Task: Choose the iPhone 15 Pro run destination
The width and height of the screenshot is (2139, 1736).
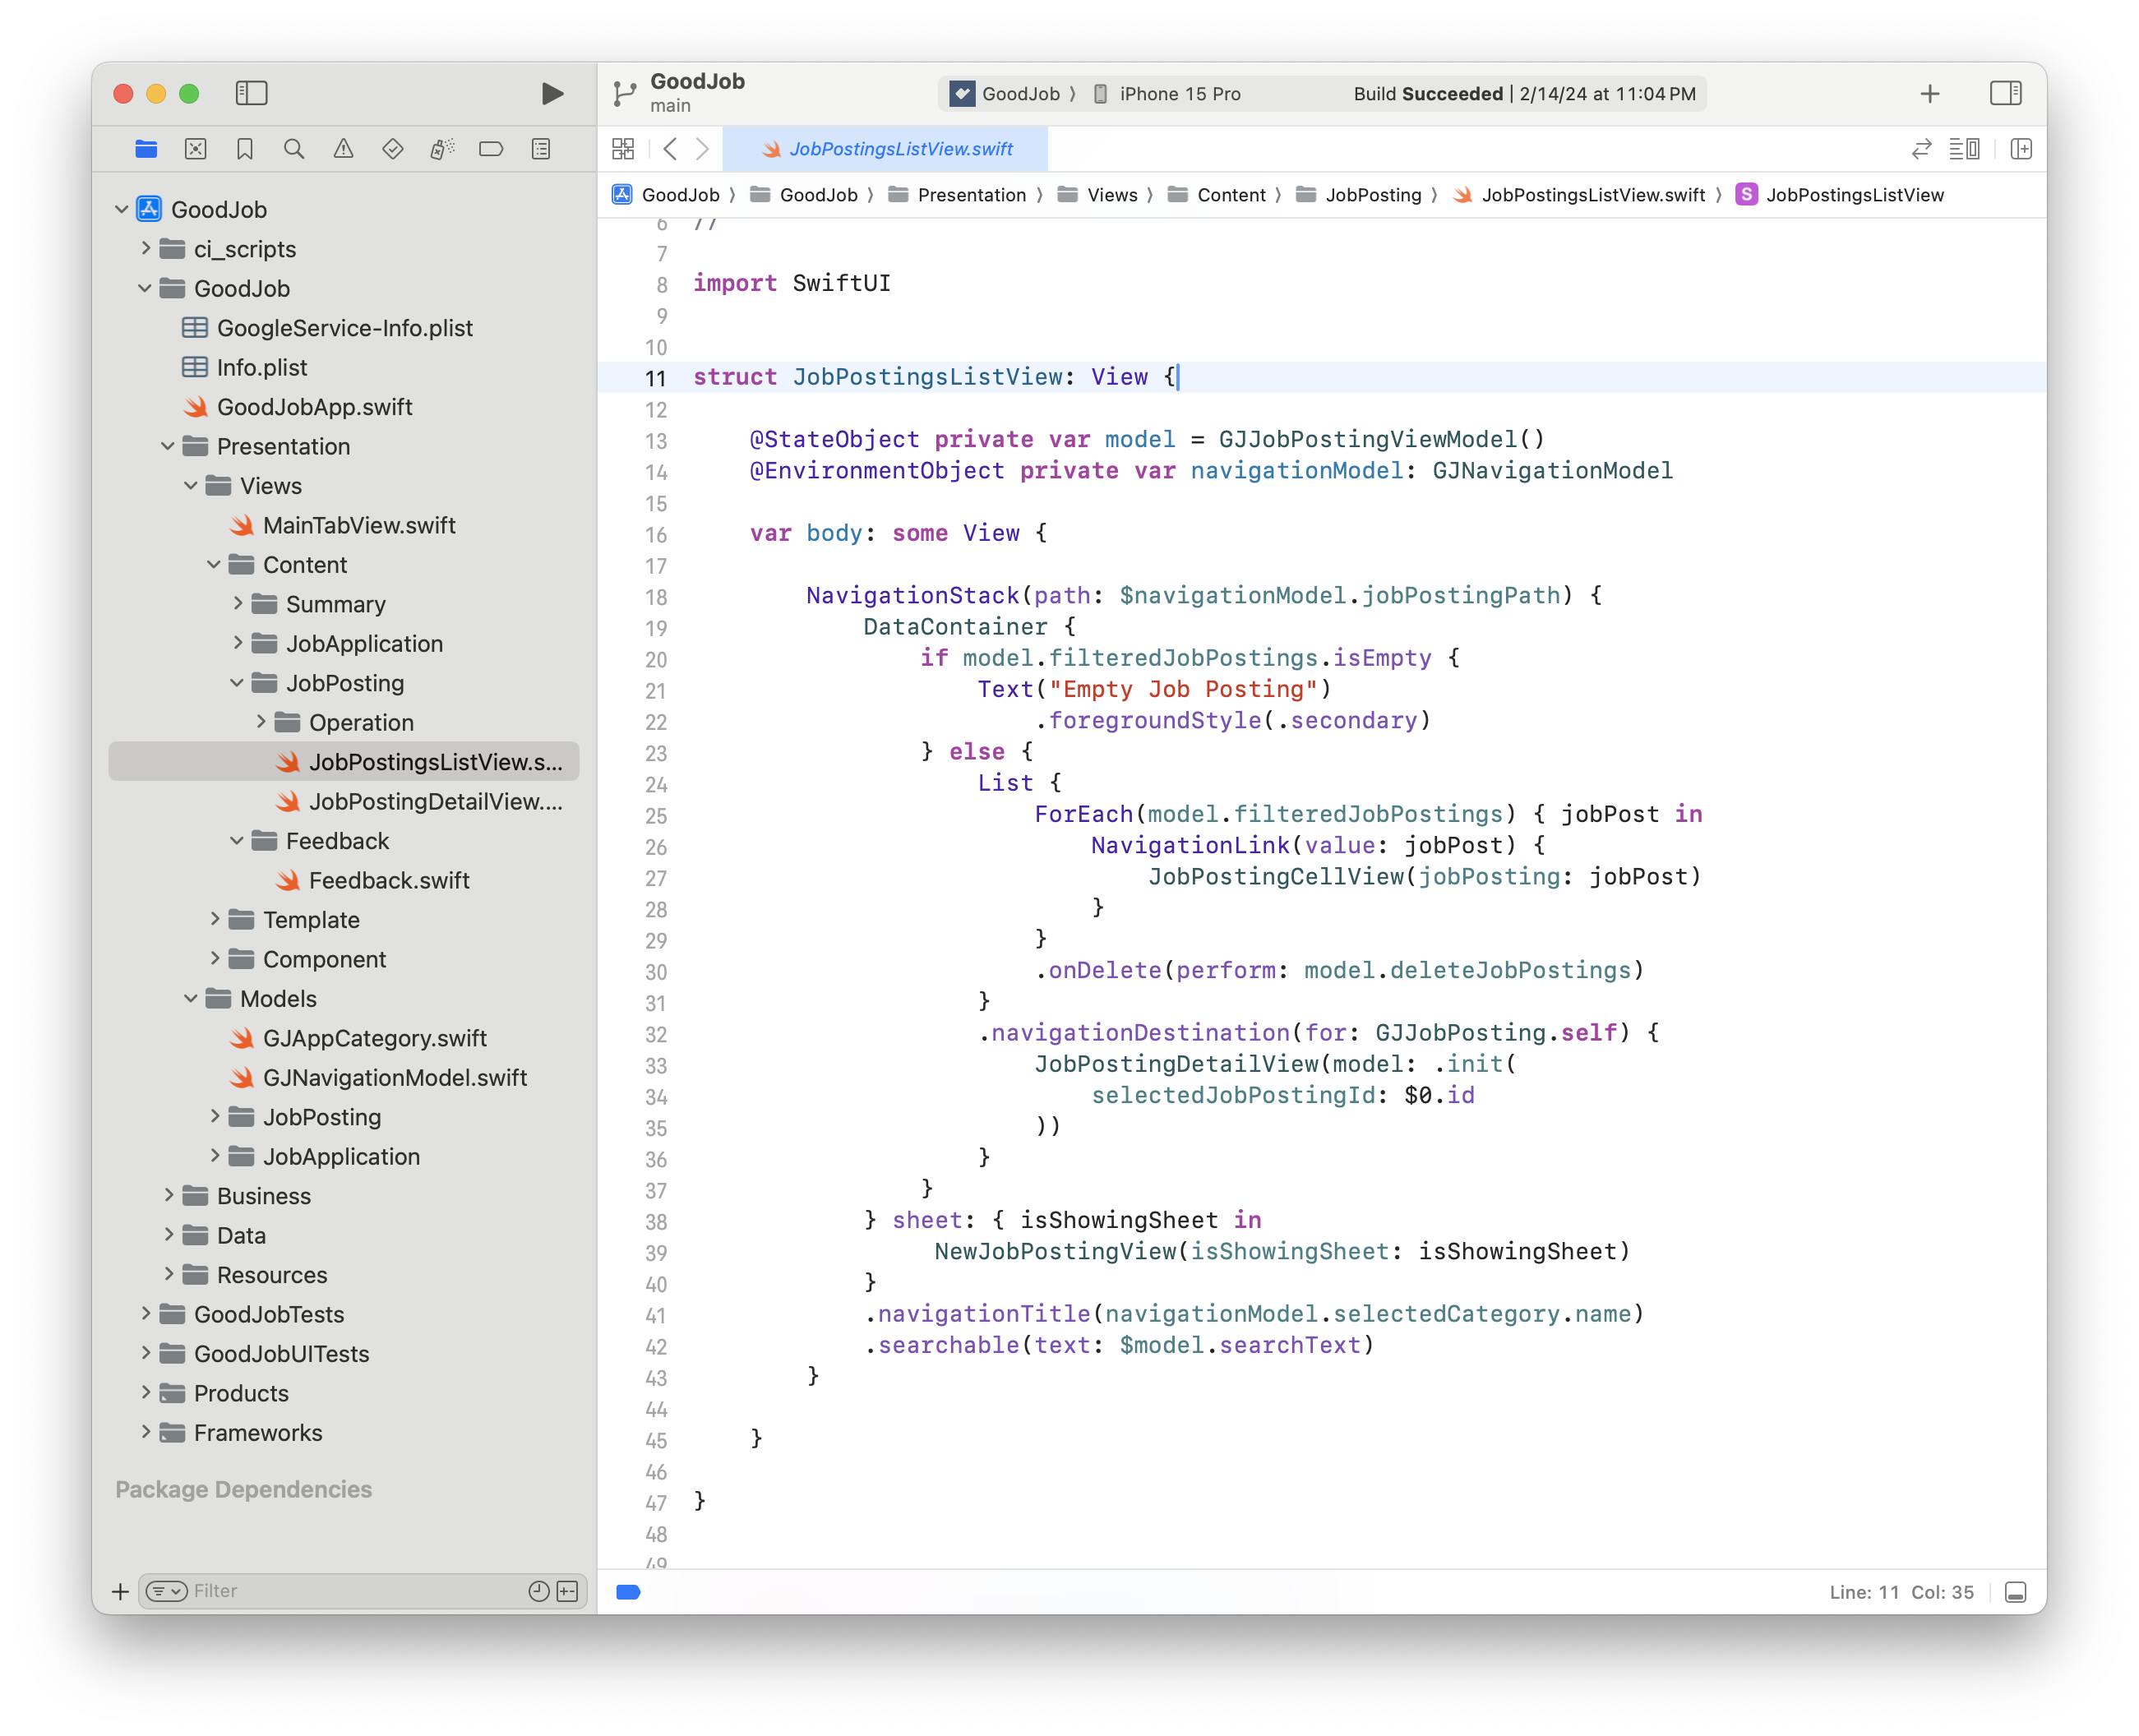Action: (x=1179, y=94)
